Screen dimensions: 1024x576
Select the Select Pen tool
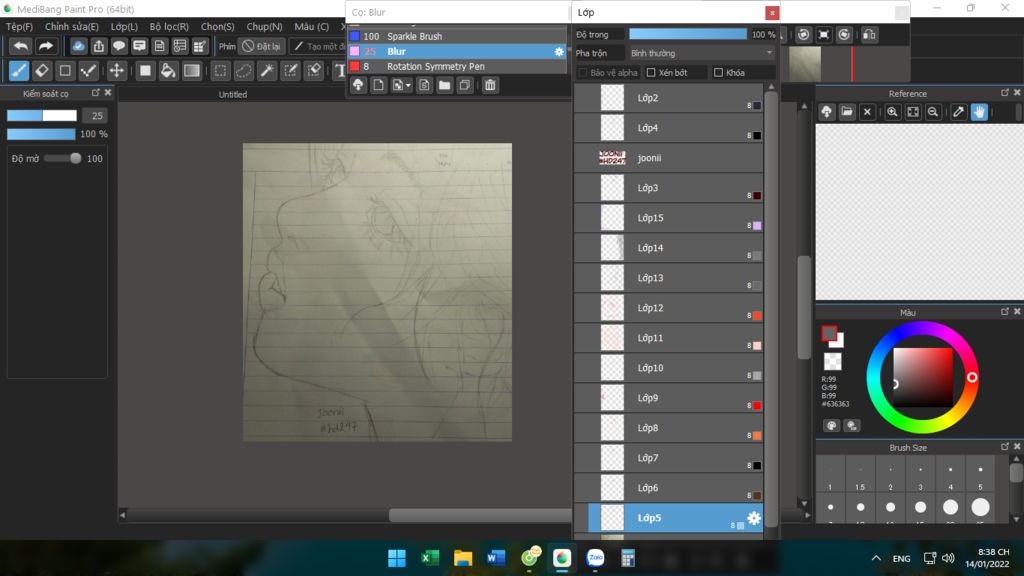[291, 70]
